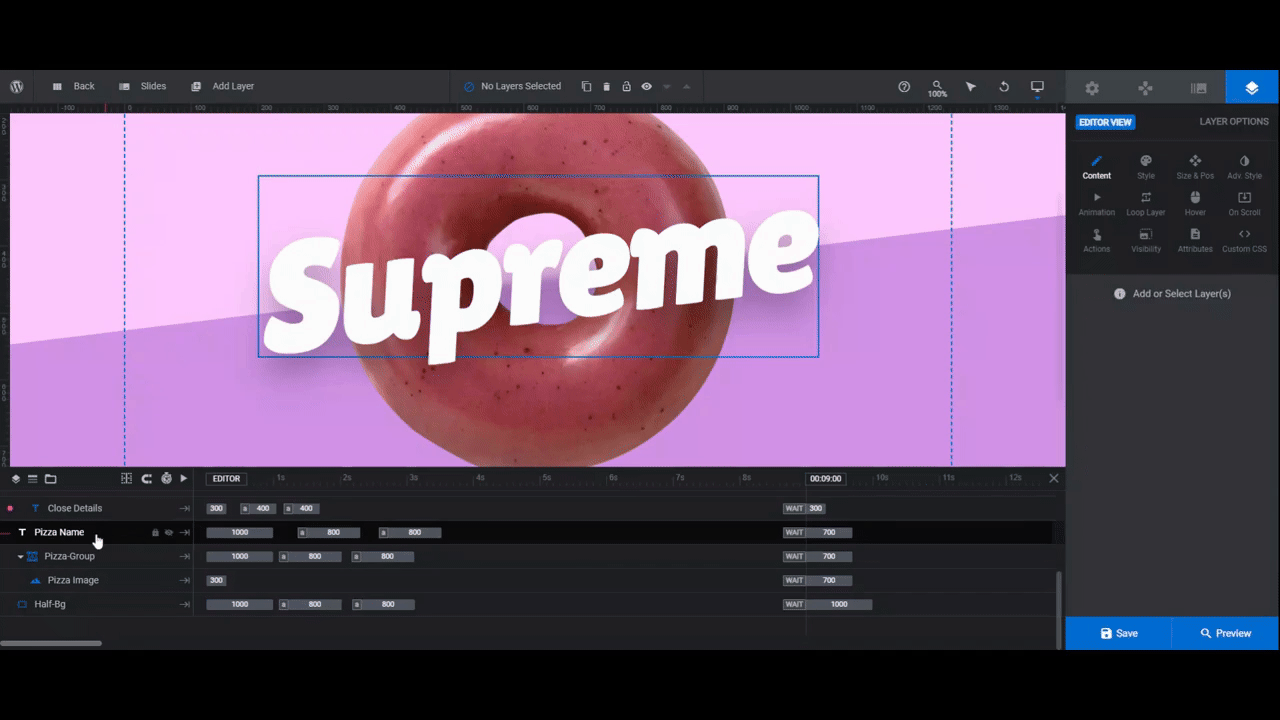Click the timeline folder icon
The width and height of the screenshot is (1280, 720).
tap(51, 479)
